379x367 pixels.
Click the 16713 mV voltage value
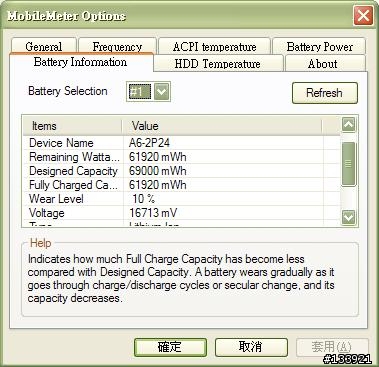tap(153, 213)
